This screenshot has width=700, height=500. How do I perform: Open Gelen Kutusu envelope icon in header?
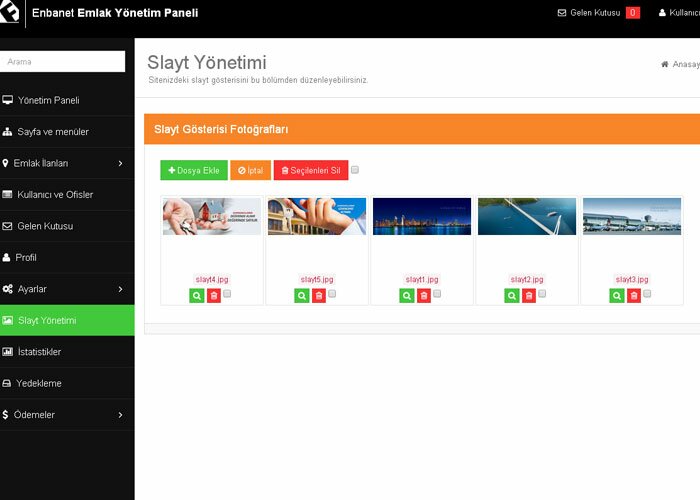pyautogui.click(x=562, y=13)
